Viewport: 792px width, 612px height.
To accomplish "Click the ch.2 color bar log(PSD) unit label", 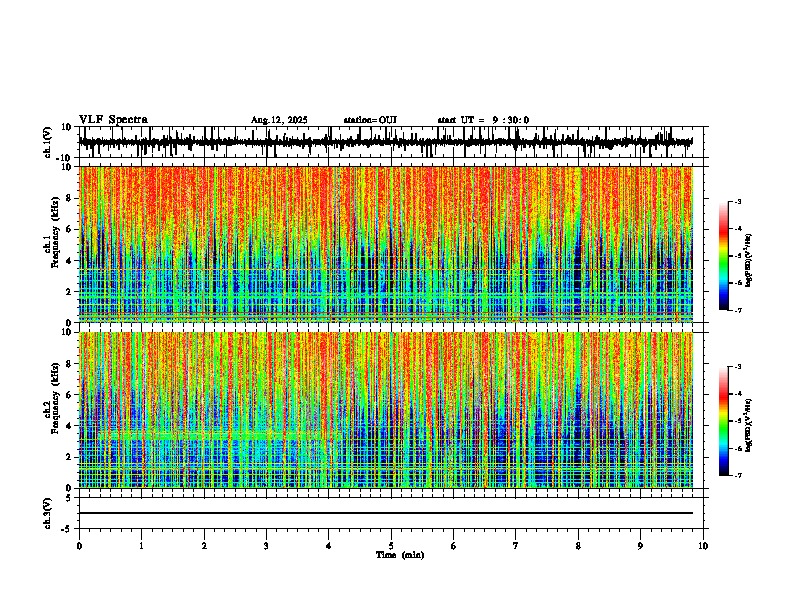I will click(749, 426).
